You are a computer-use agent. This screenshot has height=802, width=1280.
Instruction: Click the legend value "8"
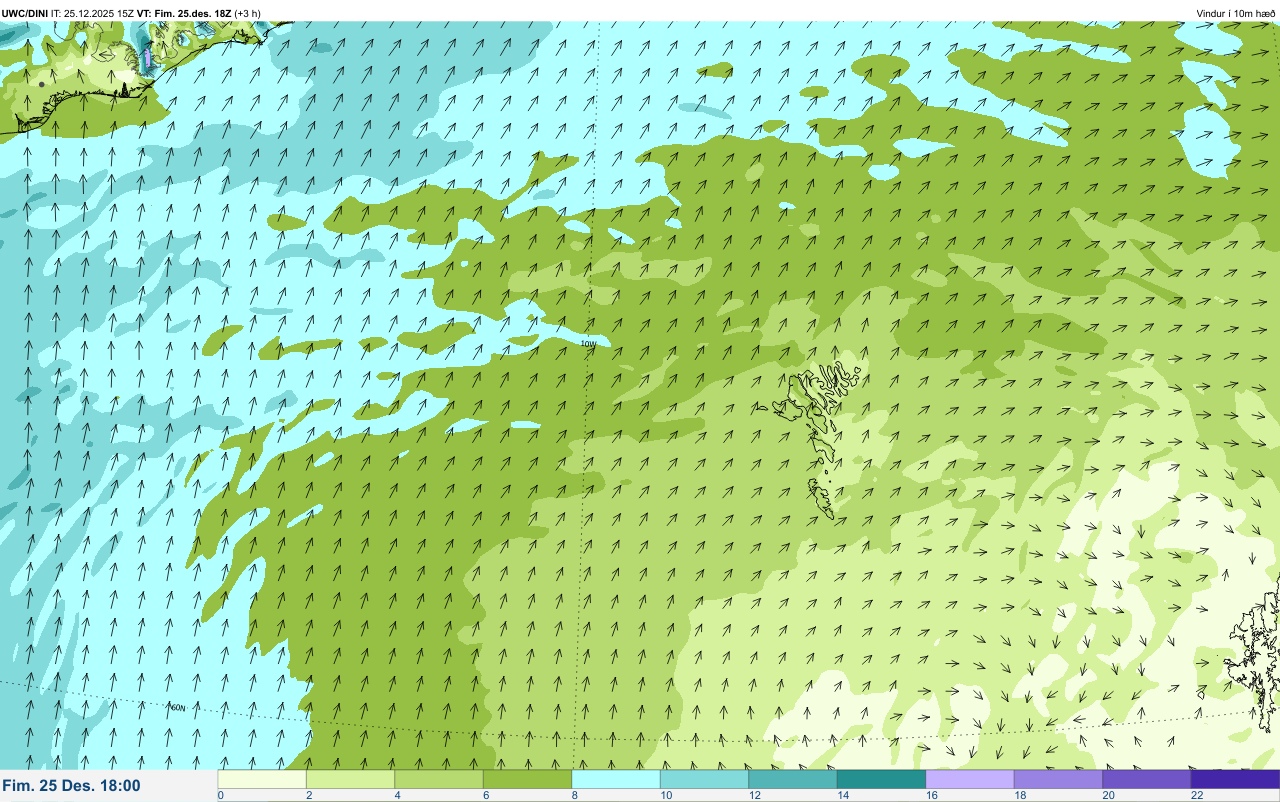pyautogui.click(x=574, y=795)
